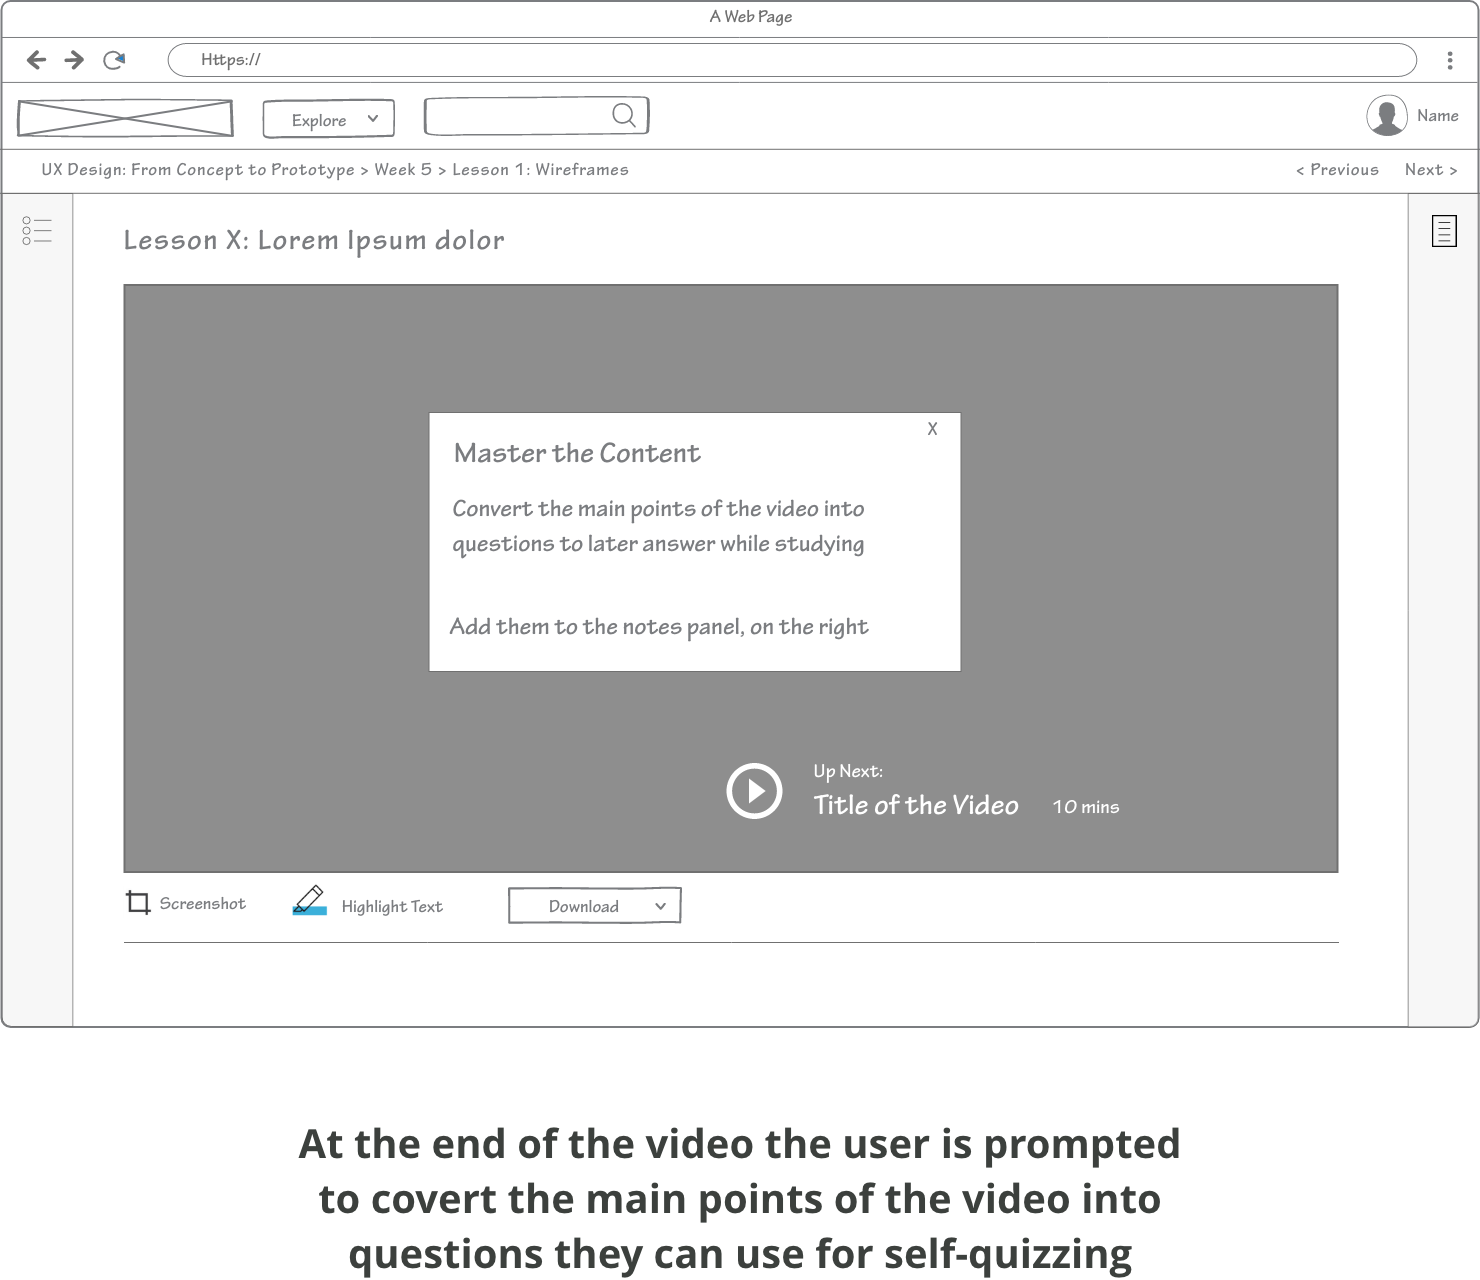1480x1280 pixels.
Task: Click the Https:// address bar
Action: 792,60
